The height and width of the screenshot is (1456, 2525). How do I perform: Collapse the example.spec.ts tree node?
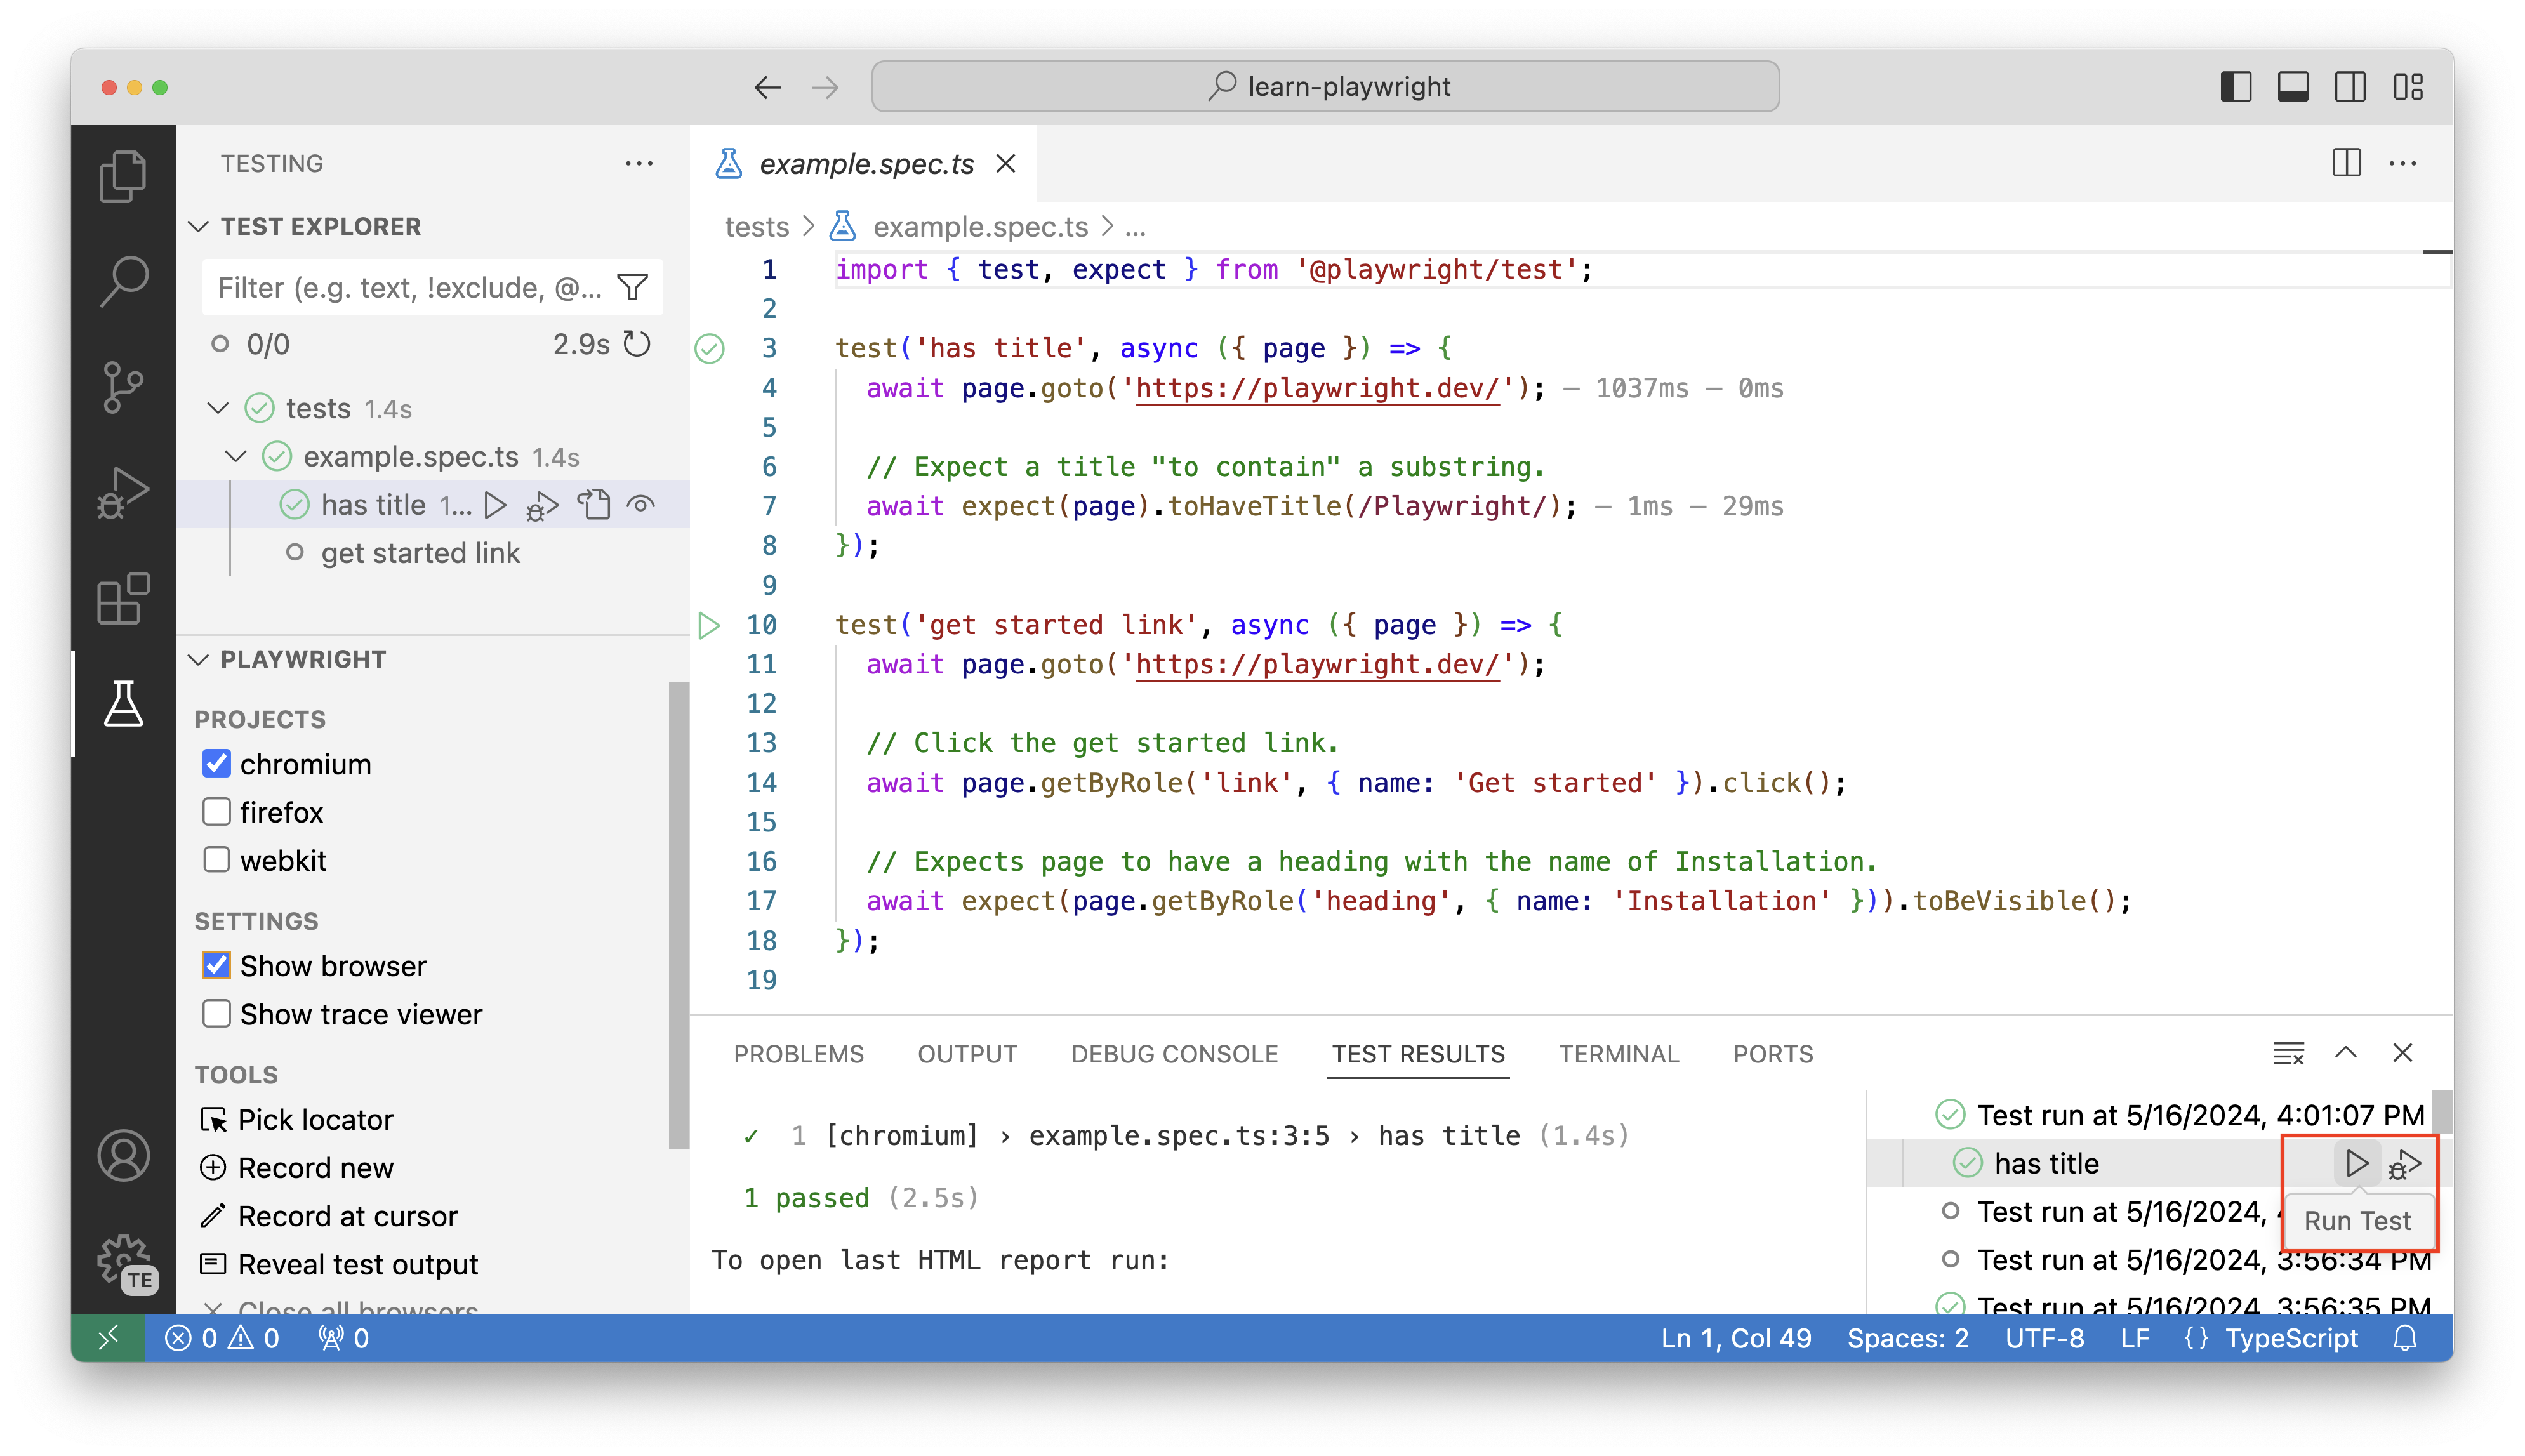point(236,457)
